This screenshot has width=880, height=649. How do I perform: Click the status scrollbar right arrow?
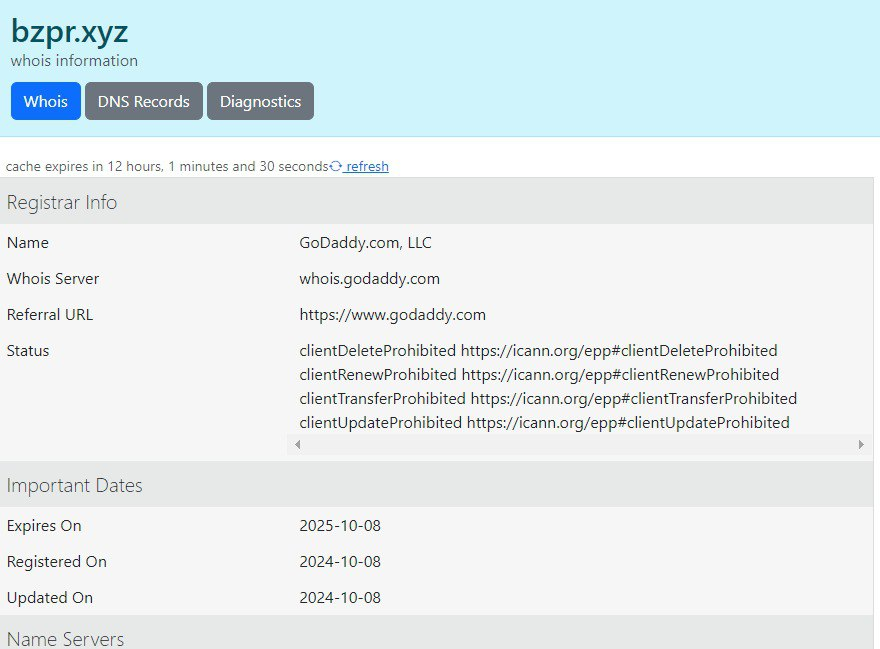pyautogui.click(x=861, y=445)
